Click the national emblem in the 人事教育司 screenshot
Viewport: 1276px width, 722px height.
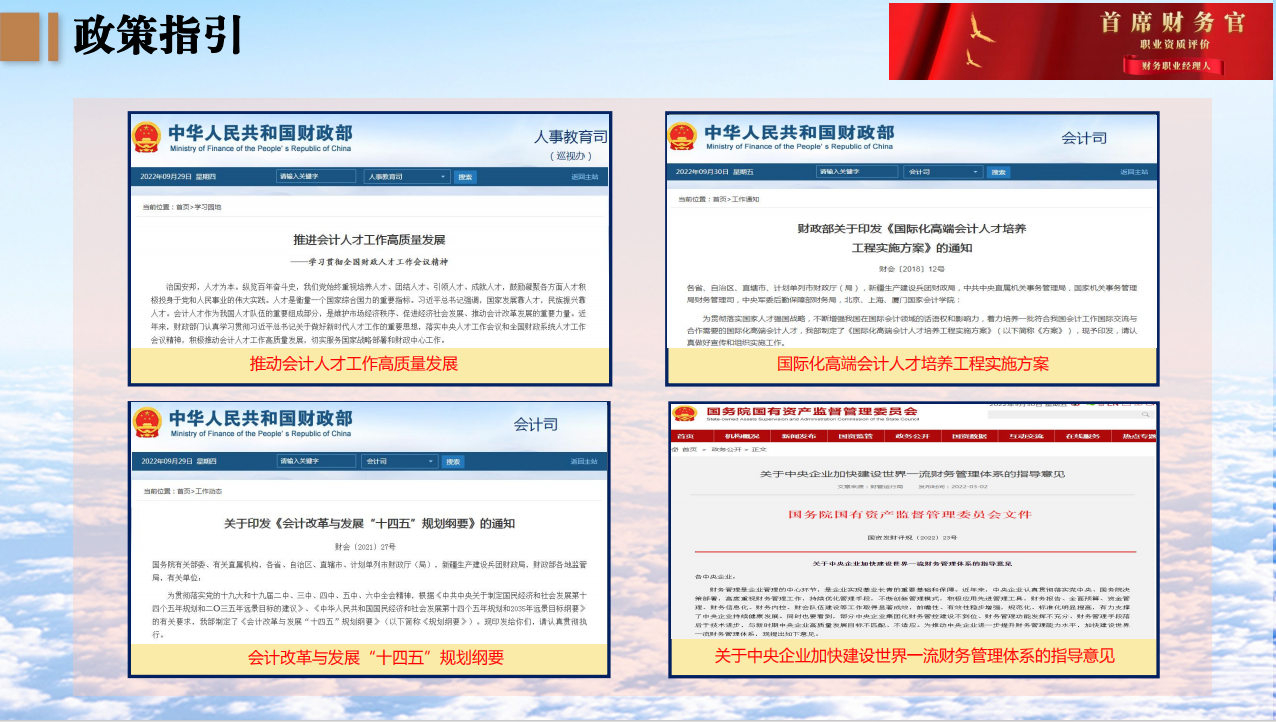(x=146, y=136)
